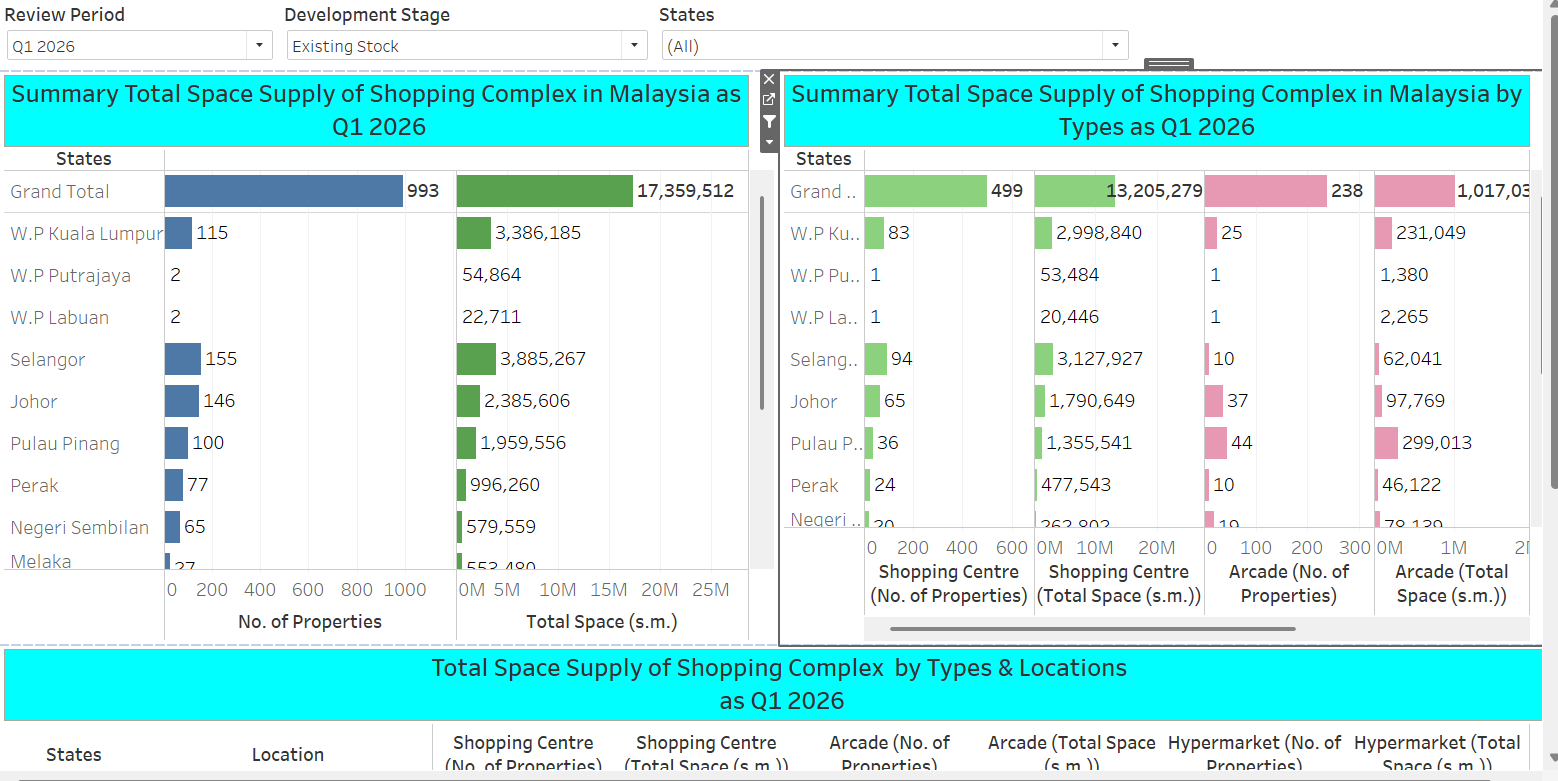Click the blue W.P Kuala Lumpur bar labeled 115
This screenshot has width=1558, height=781.
[x=178, y=233]
